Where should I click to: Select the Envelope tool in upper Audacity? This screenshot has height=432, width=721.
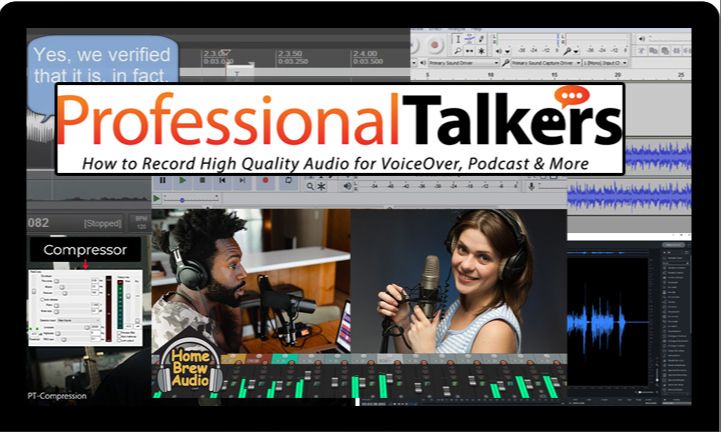(469, 39)
